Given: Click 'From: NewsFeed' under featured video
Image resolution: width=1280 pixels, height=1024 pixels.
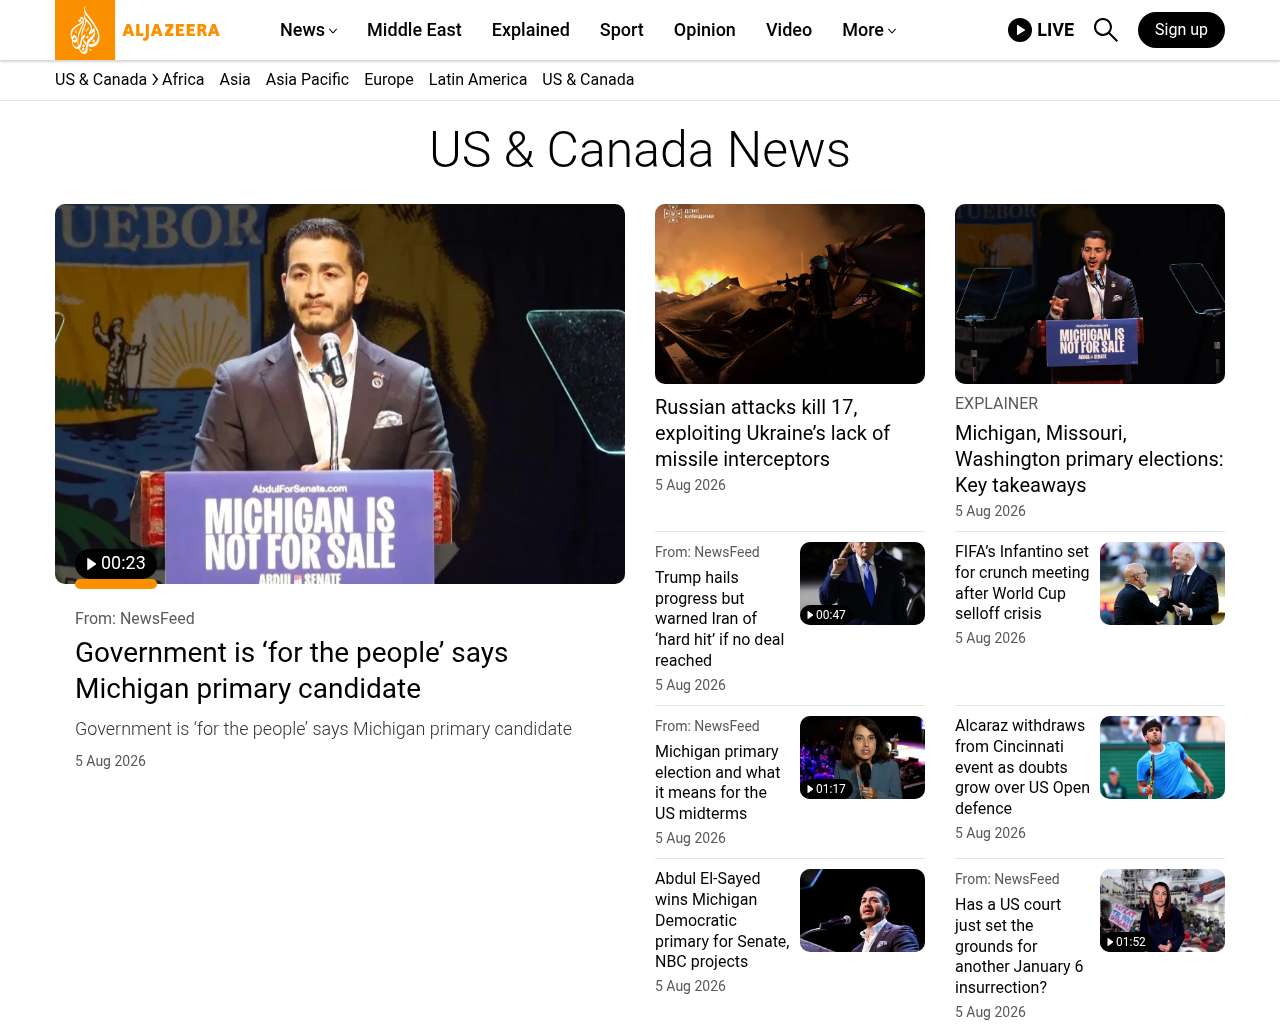Looking at the screenshot, I should click(x=135, y=618).
